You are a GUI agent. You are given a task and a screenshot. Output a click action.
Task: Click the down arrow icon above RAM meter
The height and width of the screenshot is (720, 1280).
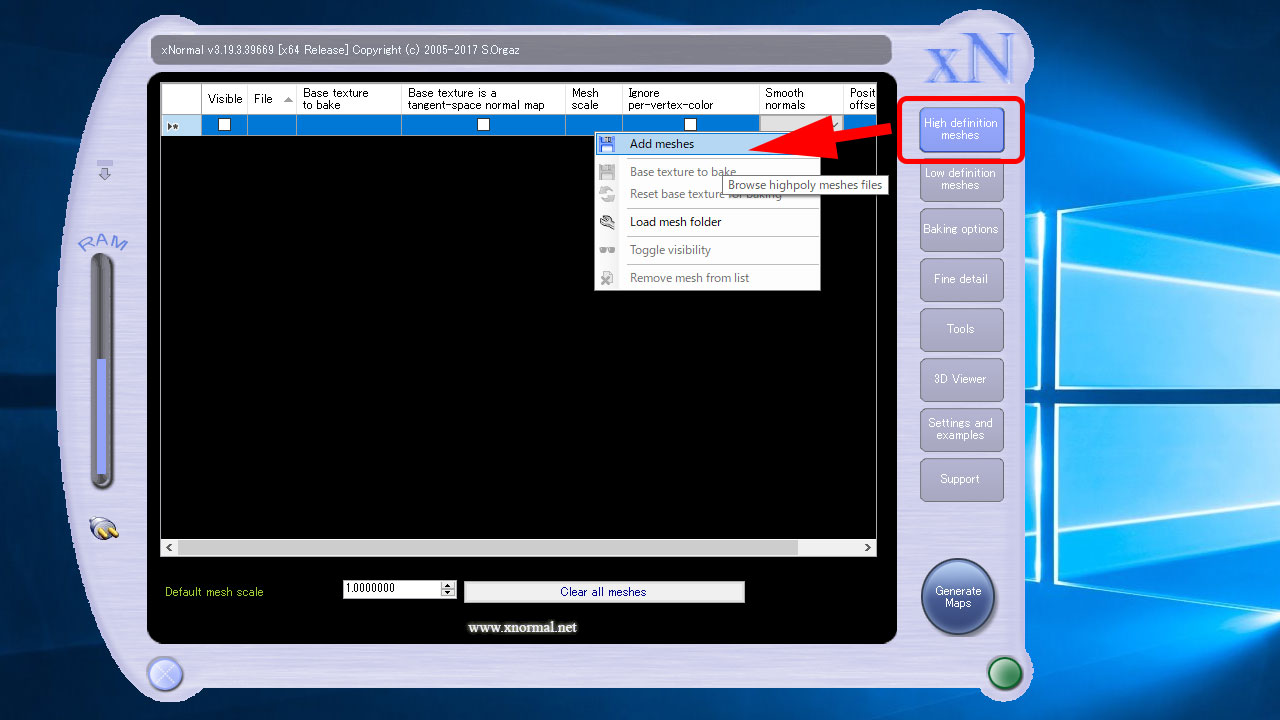pos(105,171)
